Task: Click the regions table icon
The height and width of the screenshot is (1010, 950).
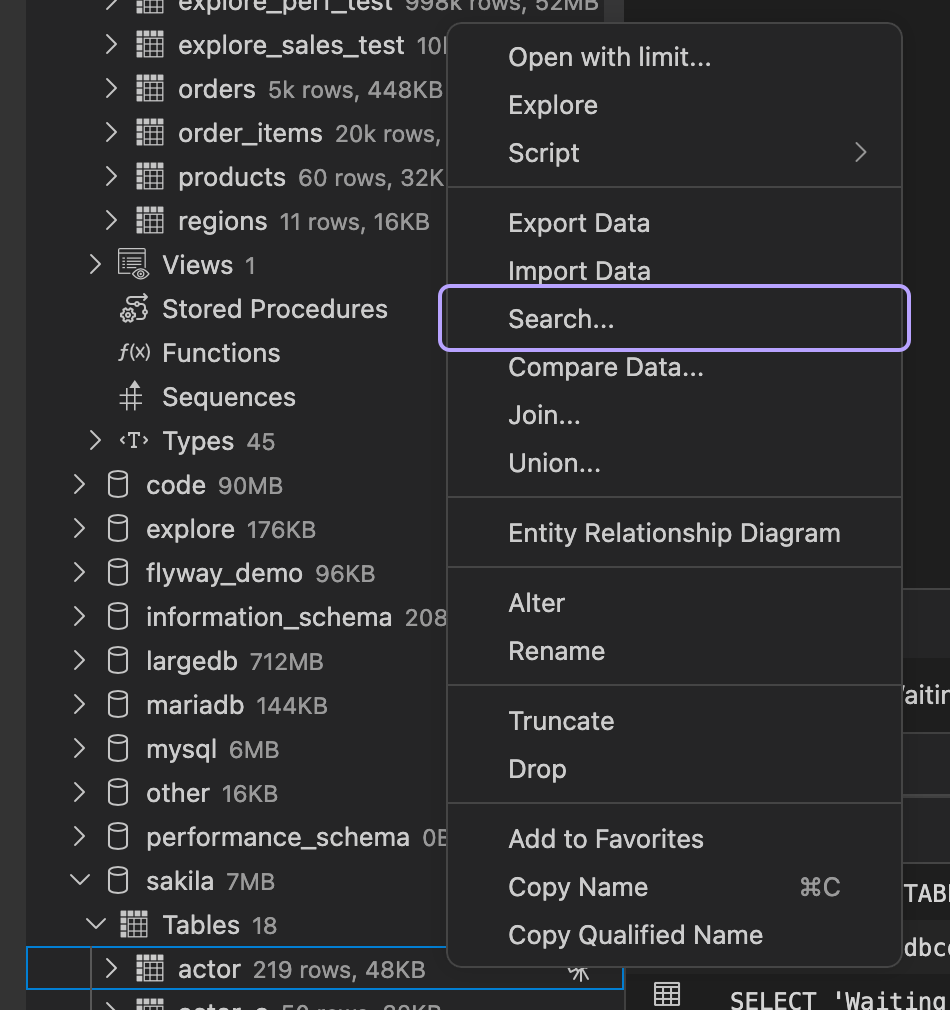Action: (149, 221)
